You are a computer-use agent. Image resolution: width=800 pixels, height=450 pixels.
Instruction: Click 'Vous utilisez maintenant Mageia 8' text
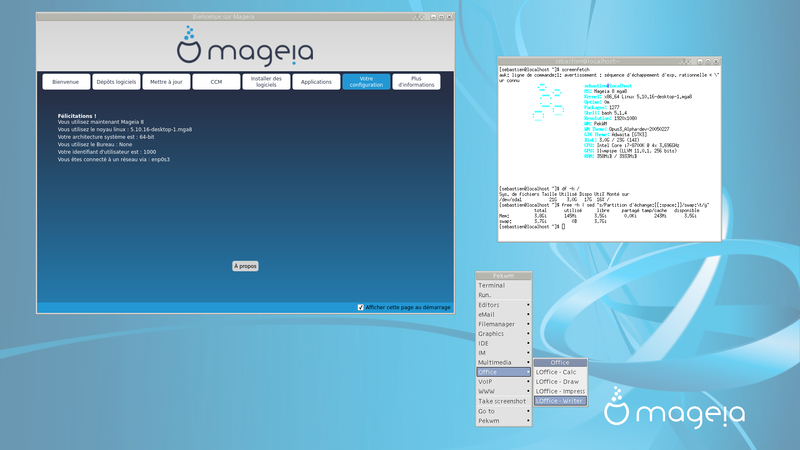tap(101, 122)
